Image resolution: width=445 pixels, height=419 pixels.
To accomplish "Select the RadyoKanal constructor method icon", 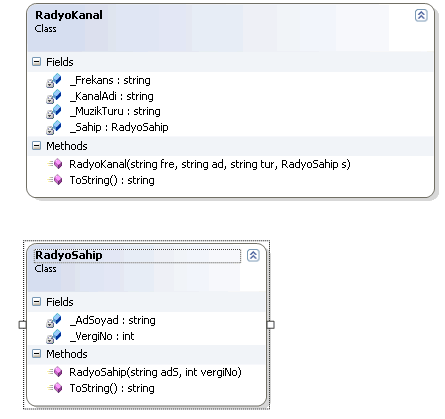I will (x=55, y=164).
